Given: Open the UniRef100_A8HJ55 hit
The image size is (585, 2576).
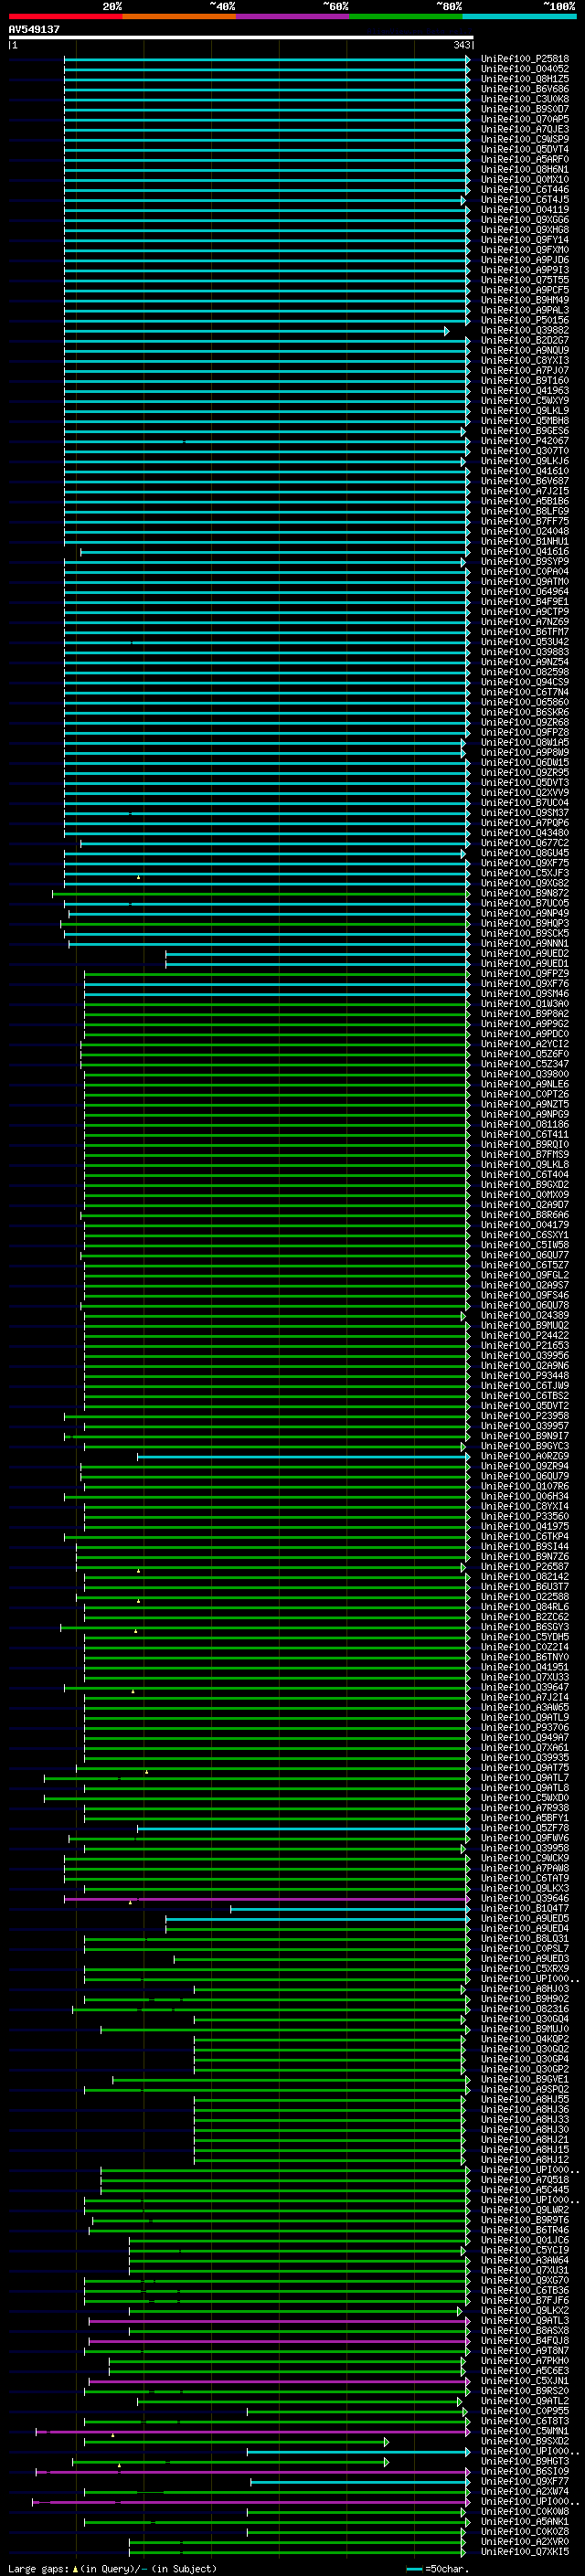Looking at the screenshot, I should (x=525, y=2099).
